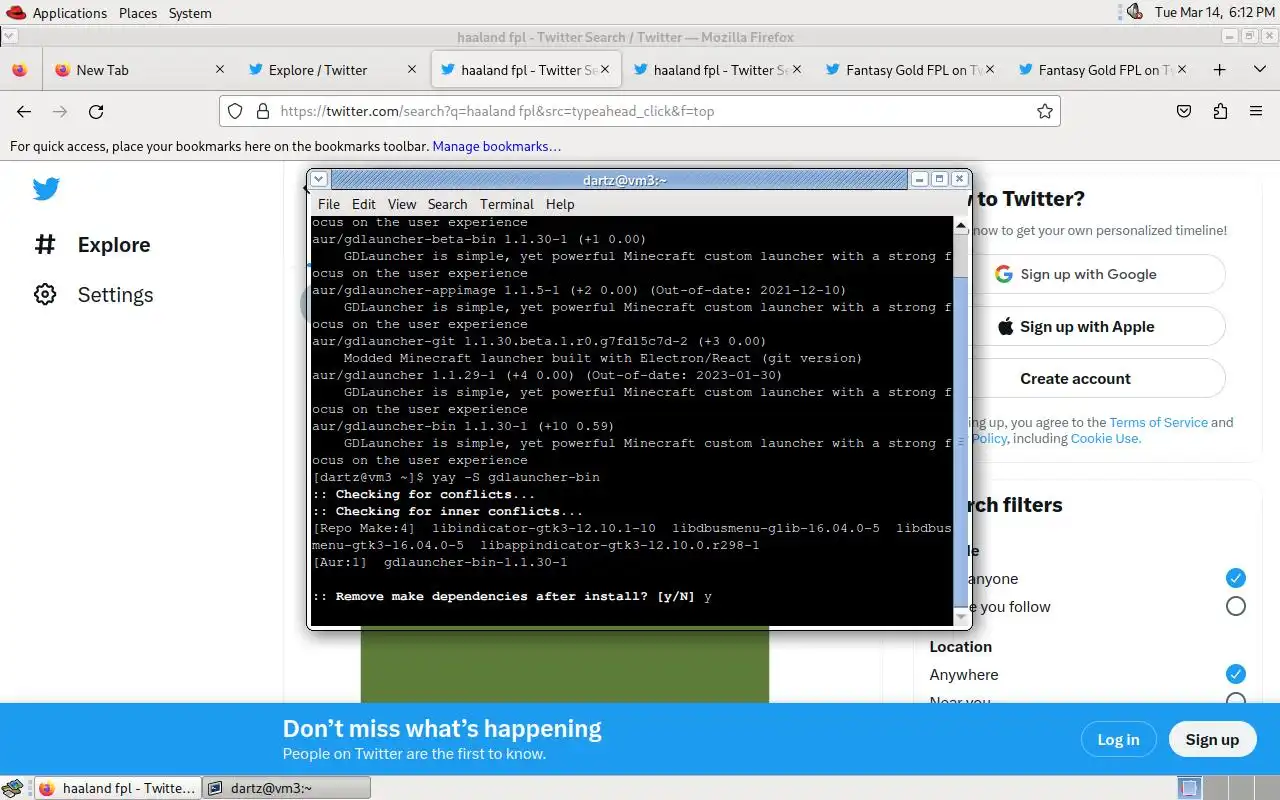Click the Firefox URL address bar
Image resolution: width=1280 pixels, height=800 pixels.
[640, 111]
